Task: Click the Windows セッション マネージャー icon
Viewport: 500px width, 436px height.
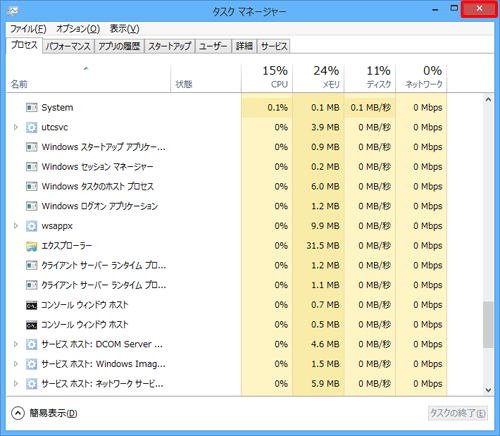Action: tap(31, 167)
